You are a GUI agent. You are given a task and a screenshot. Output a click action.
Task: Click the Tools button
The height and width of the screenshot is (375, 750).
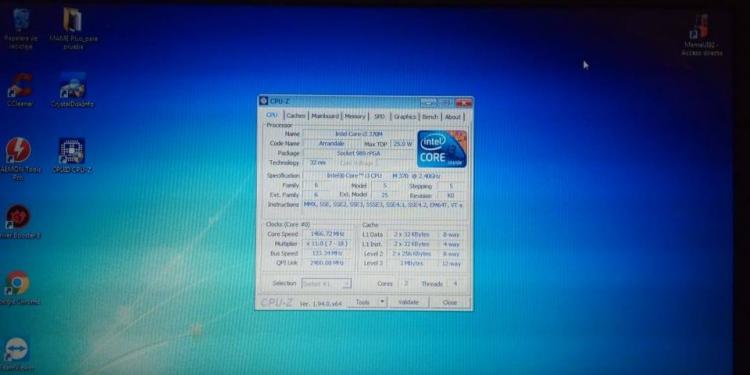363,302
